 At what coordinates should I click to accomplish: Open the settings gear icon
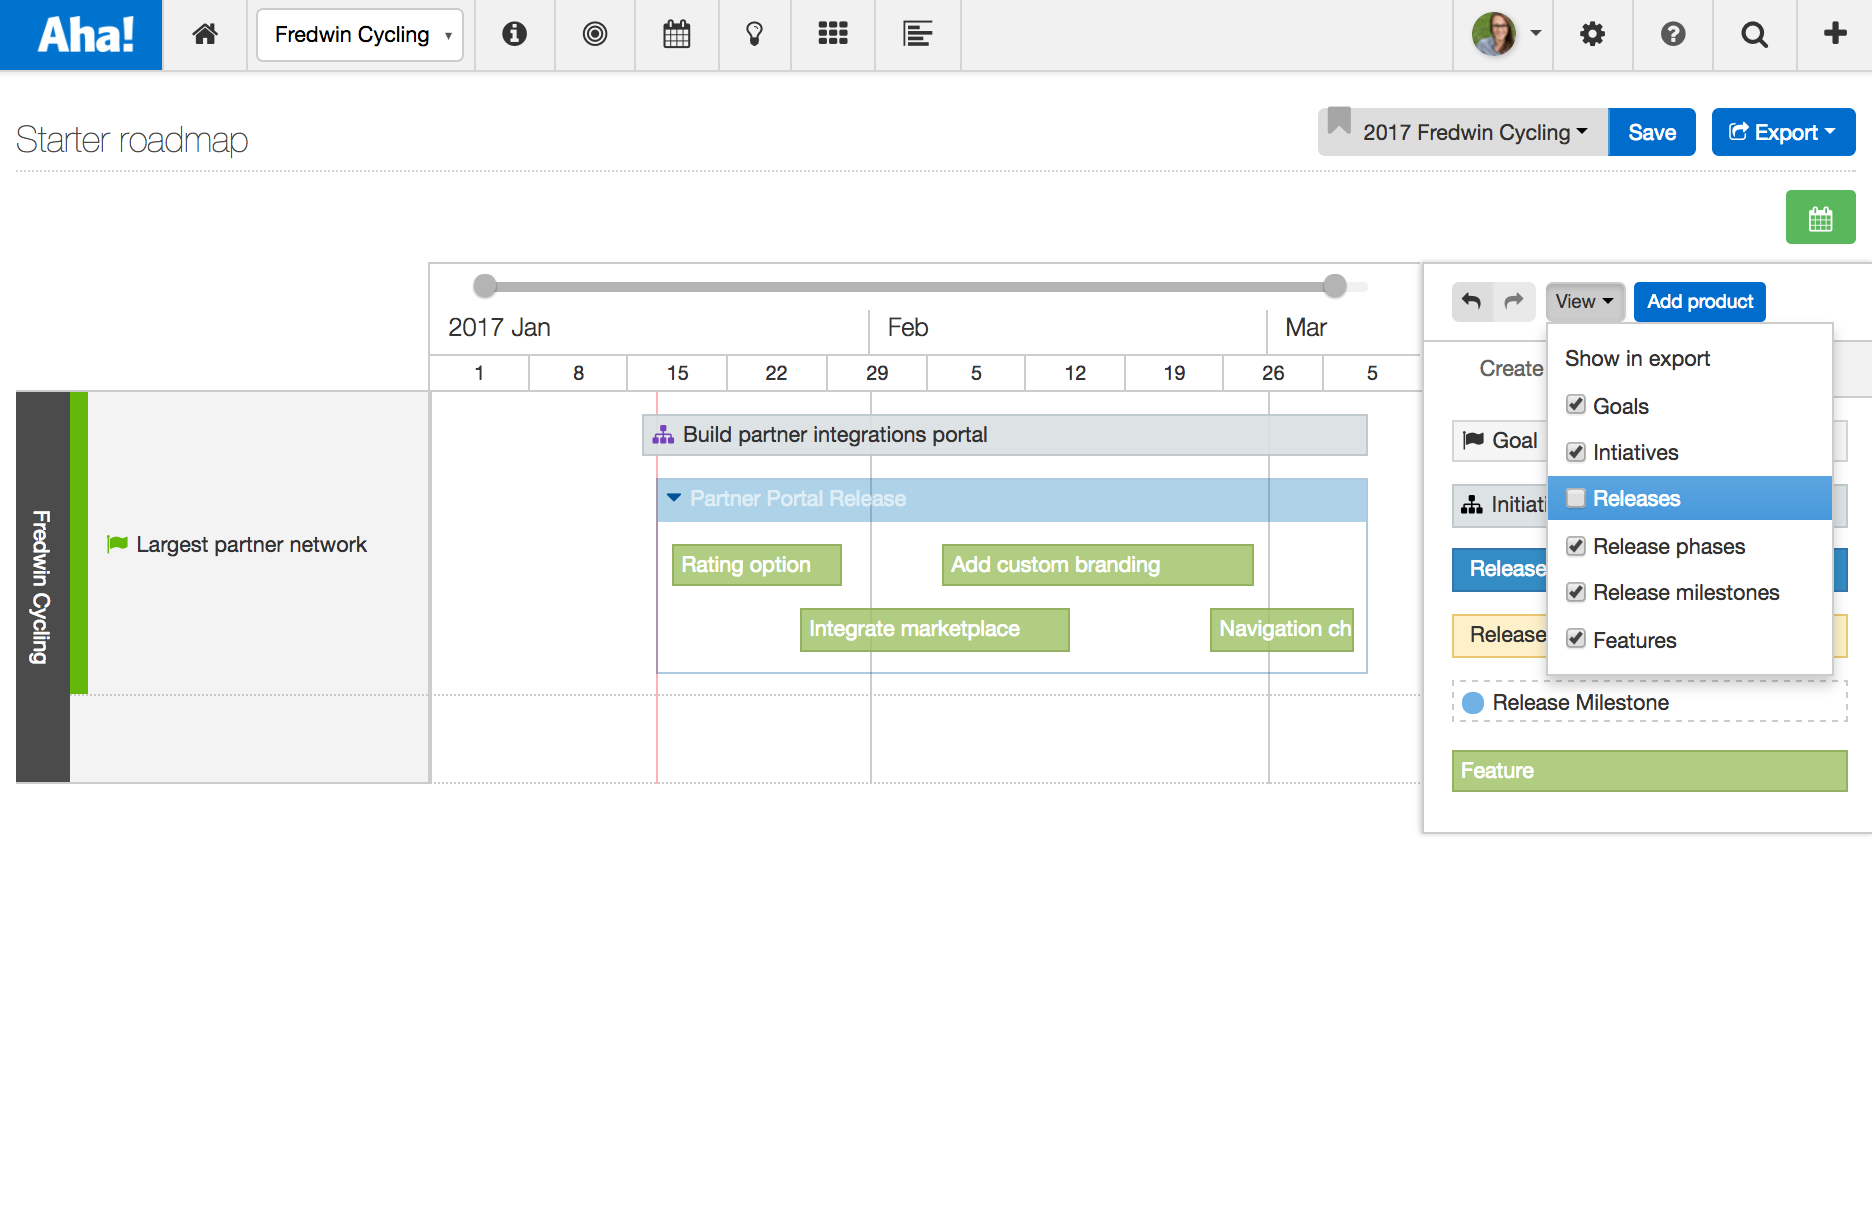tap(1592, 35)
